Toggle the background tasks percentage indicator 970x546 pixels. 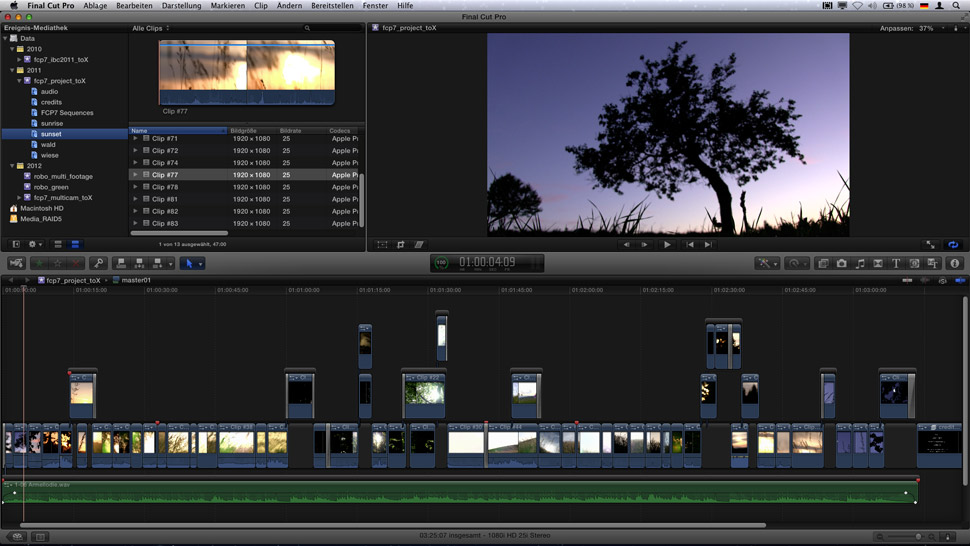point(442,263)
